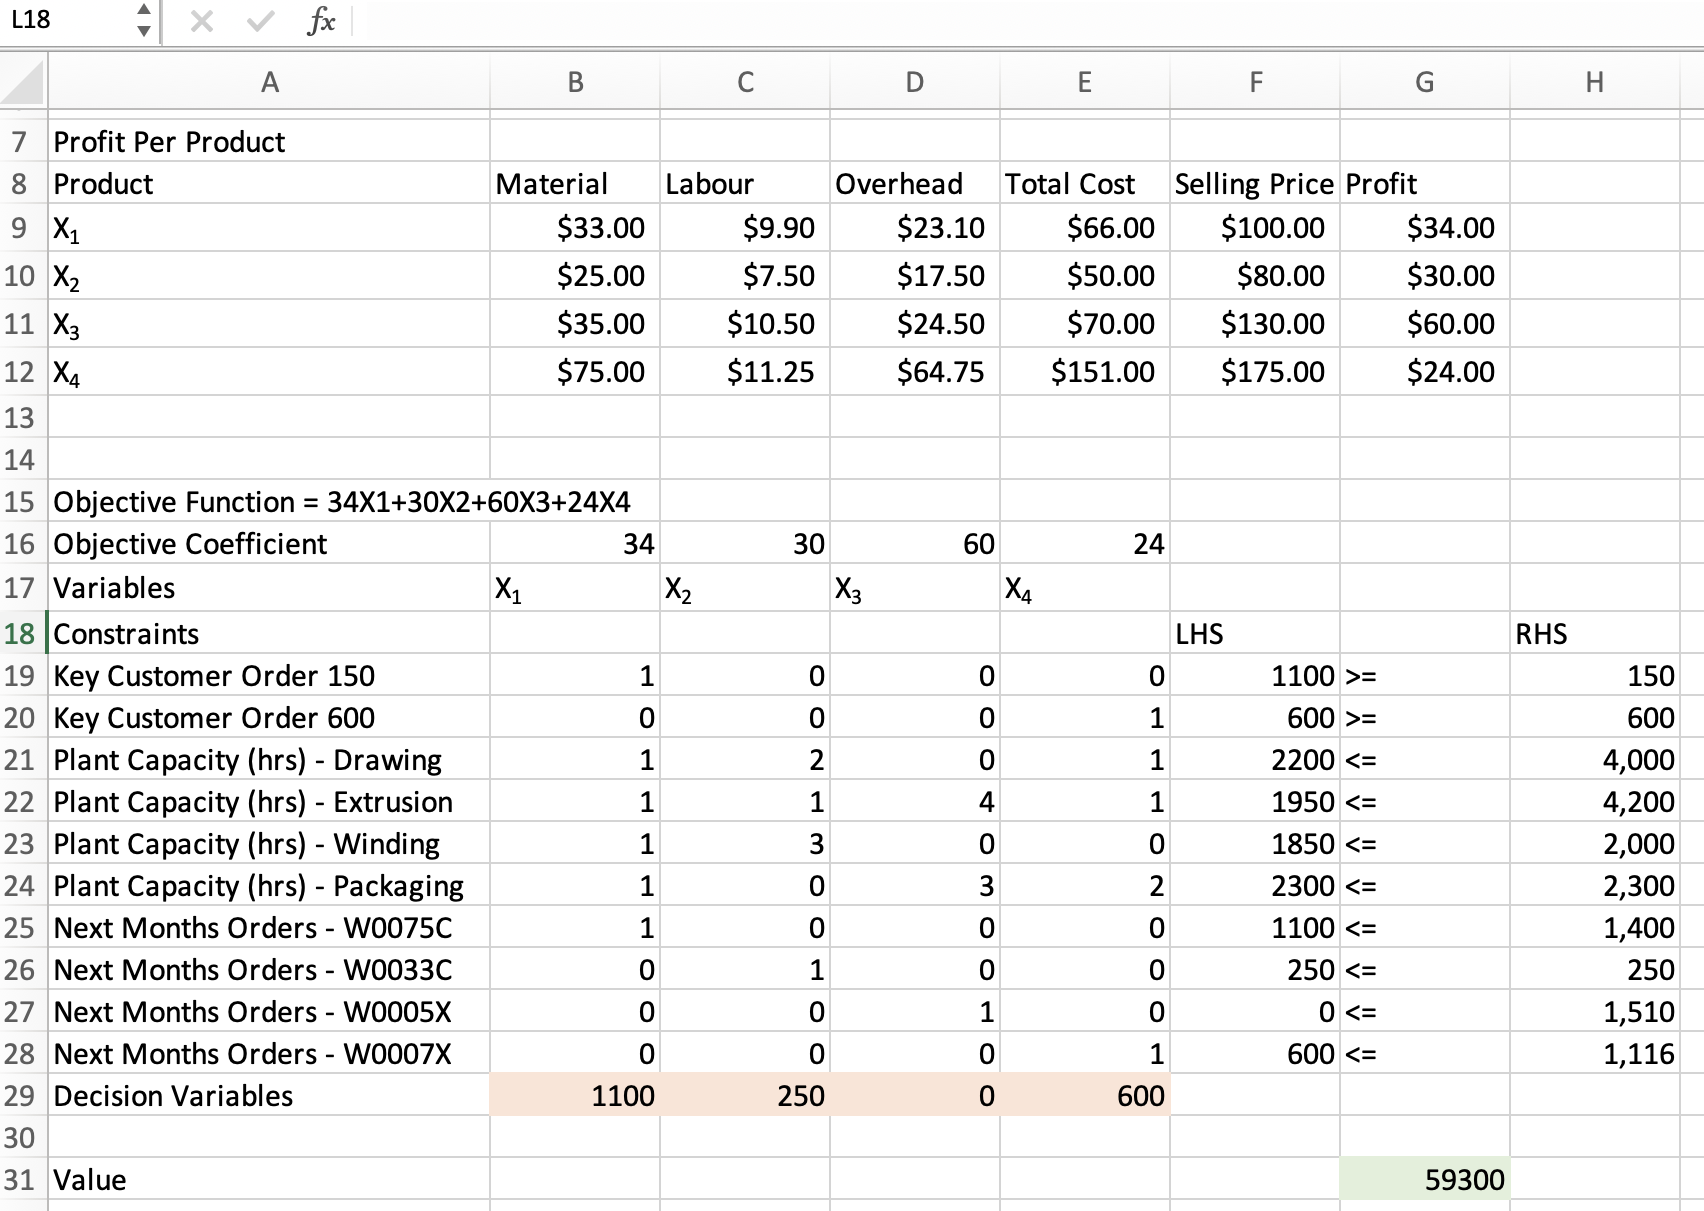Select column H header
This screenshot has height=1211, width=1704.
pyautogui.click(x=1593, y=82)
